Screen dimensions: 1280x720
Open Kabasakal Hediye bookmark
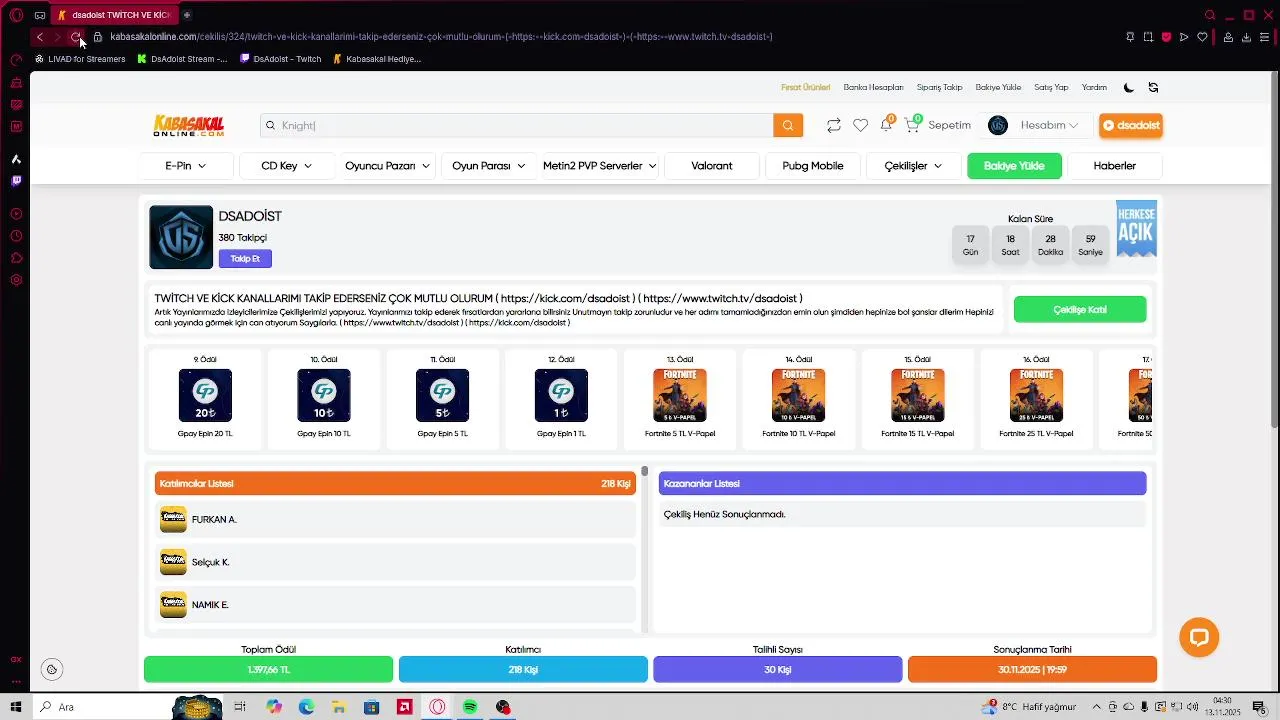click(x=377, y=59)
